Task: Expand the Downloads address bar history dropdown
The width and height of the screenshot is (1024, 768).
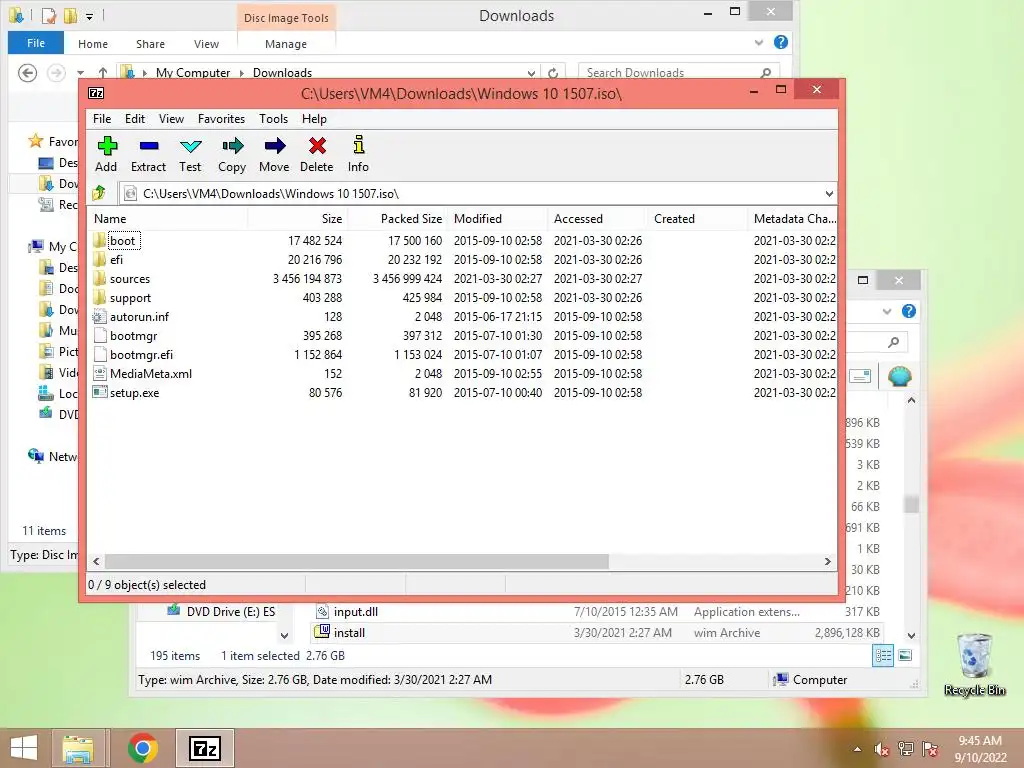Action: point(532,73)
